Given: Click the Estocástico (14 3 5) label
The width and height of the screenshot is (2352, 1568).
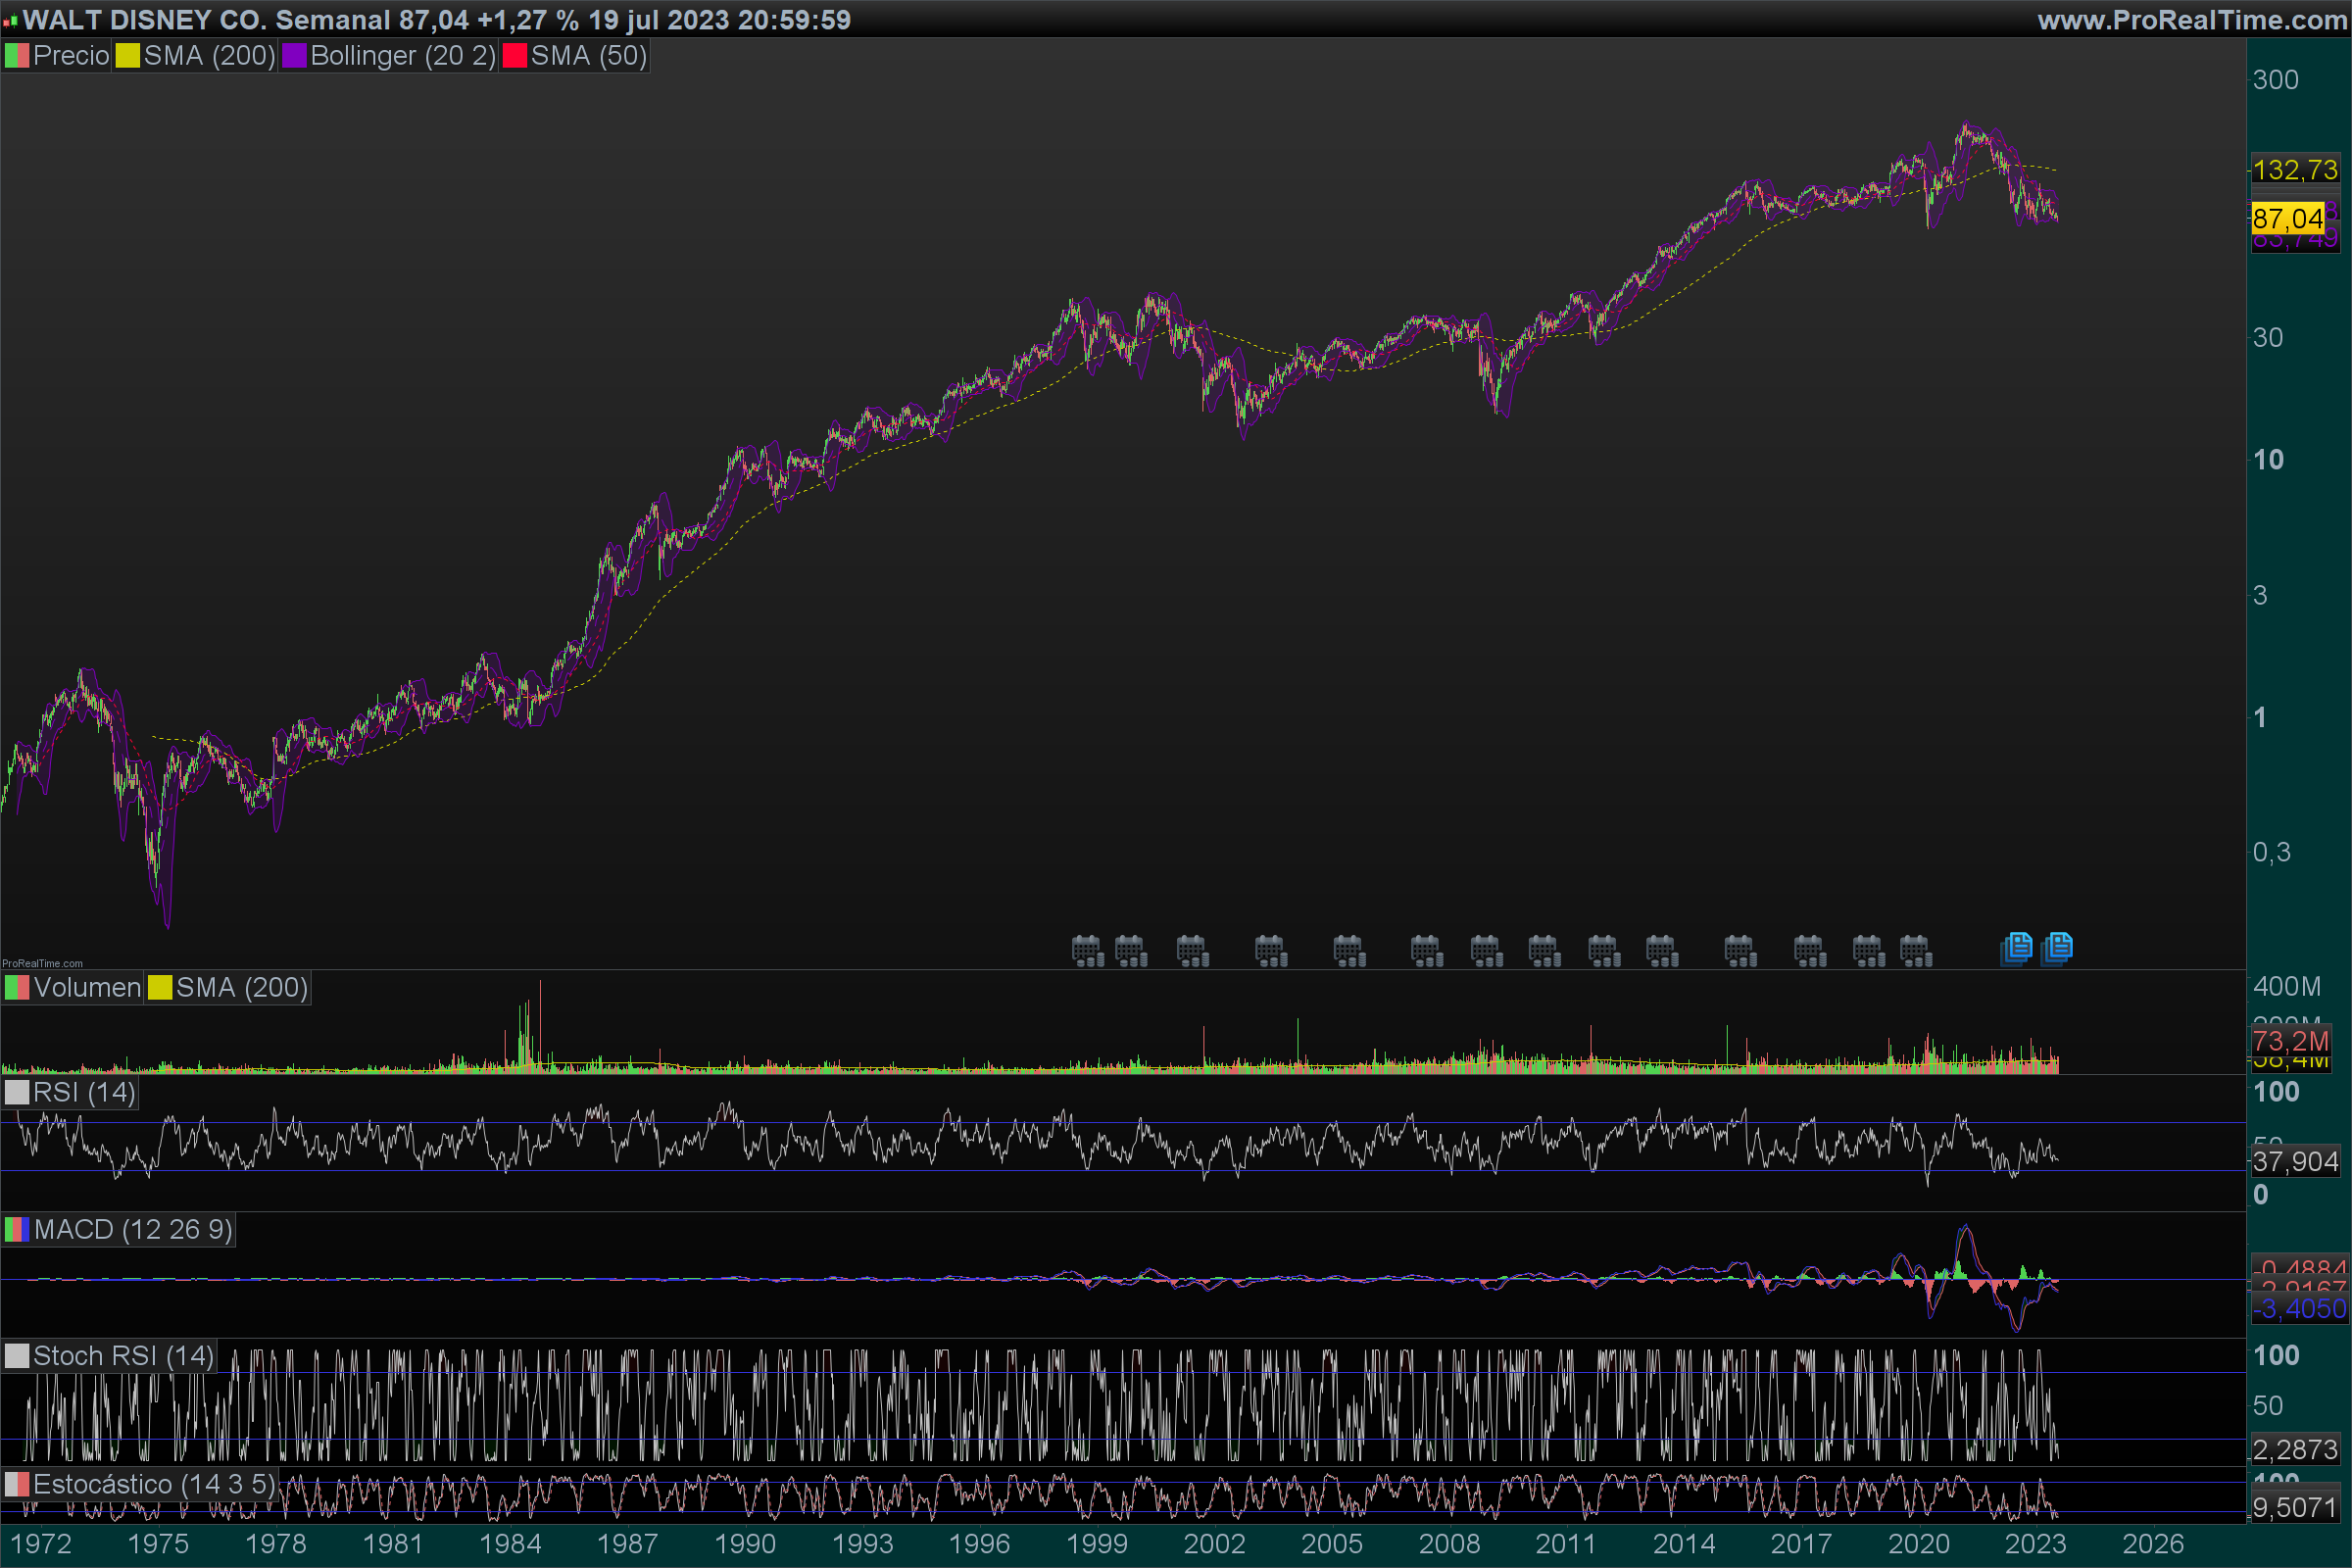Looking at the screenshot, I should (152, 1484).
